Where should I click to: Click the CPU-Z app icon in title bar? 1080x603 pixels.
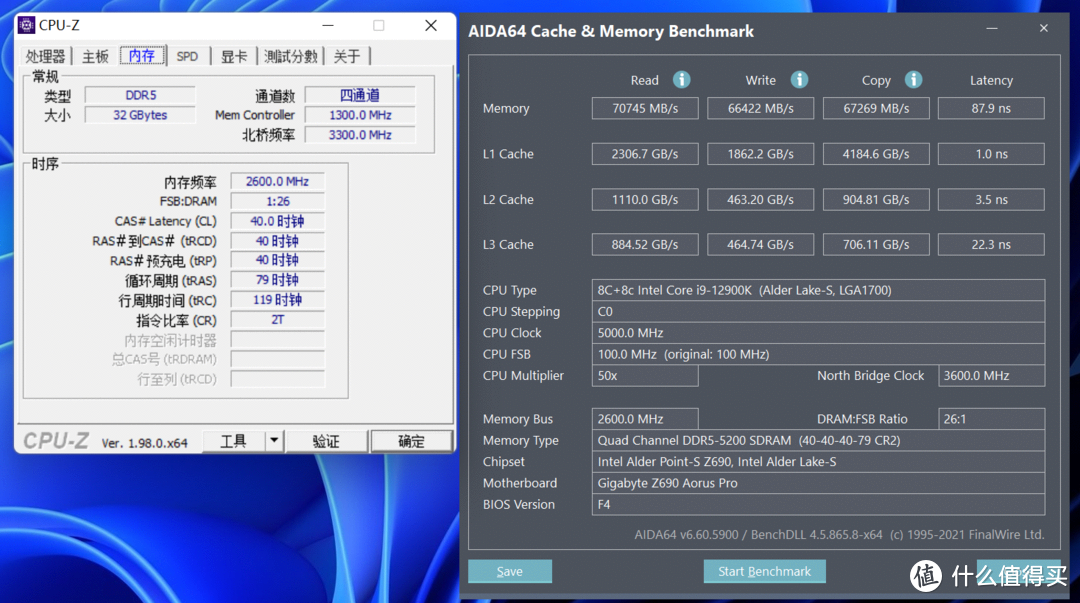26,25
